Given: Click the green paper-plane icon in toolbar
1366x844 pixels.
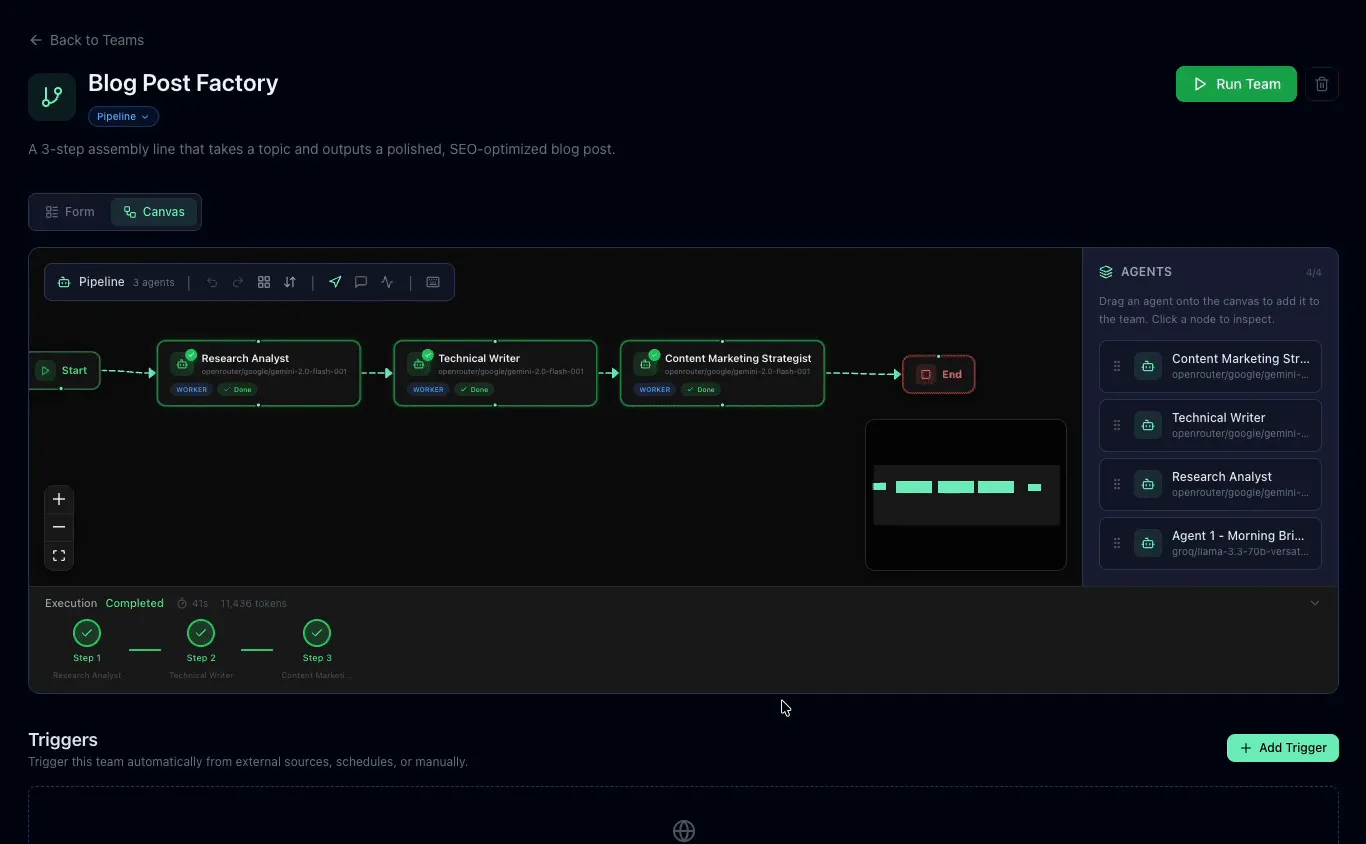Looking at the screenshot, I should tap(335, 282).
